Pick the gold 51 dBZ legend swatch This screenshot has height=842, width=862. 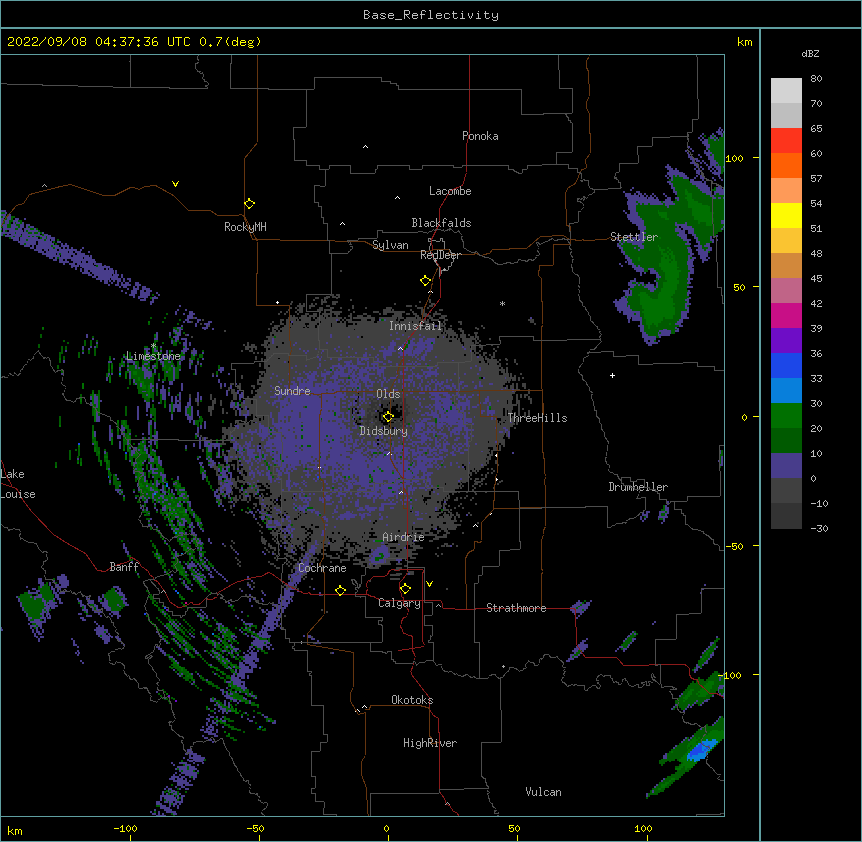click(786, 240)
